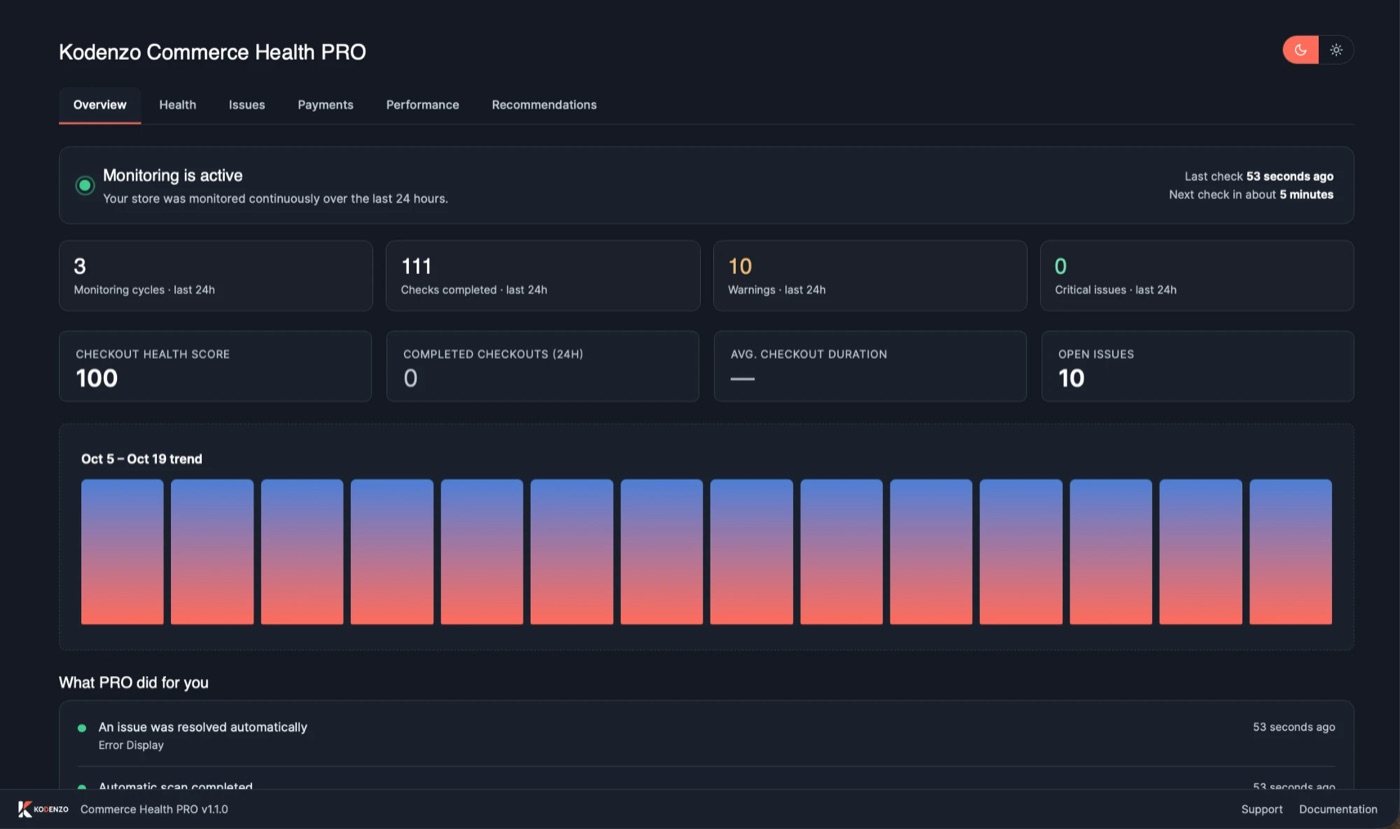This screenshot has width=1400, height=829.
Task: Click the 'Next check in about 5 minutes' text
Action: 1251,194
